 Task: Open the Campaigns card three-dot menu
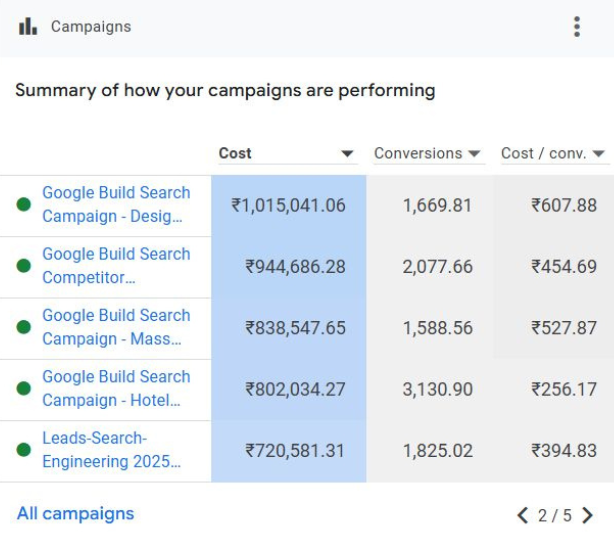pos(577,27)
